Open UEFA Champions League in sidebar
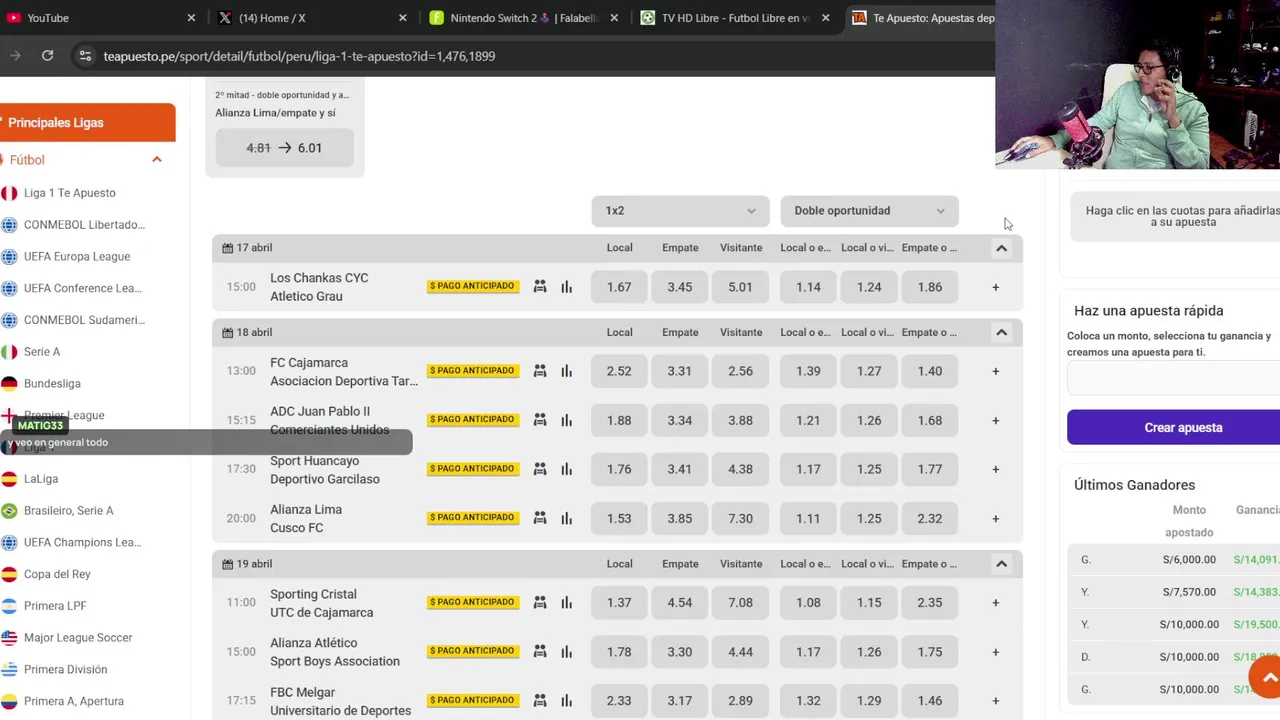This screenshot has height=720, width=1280. click(82, 542)
